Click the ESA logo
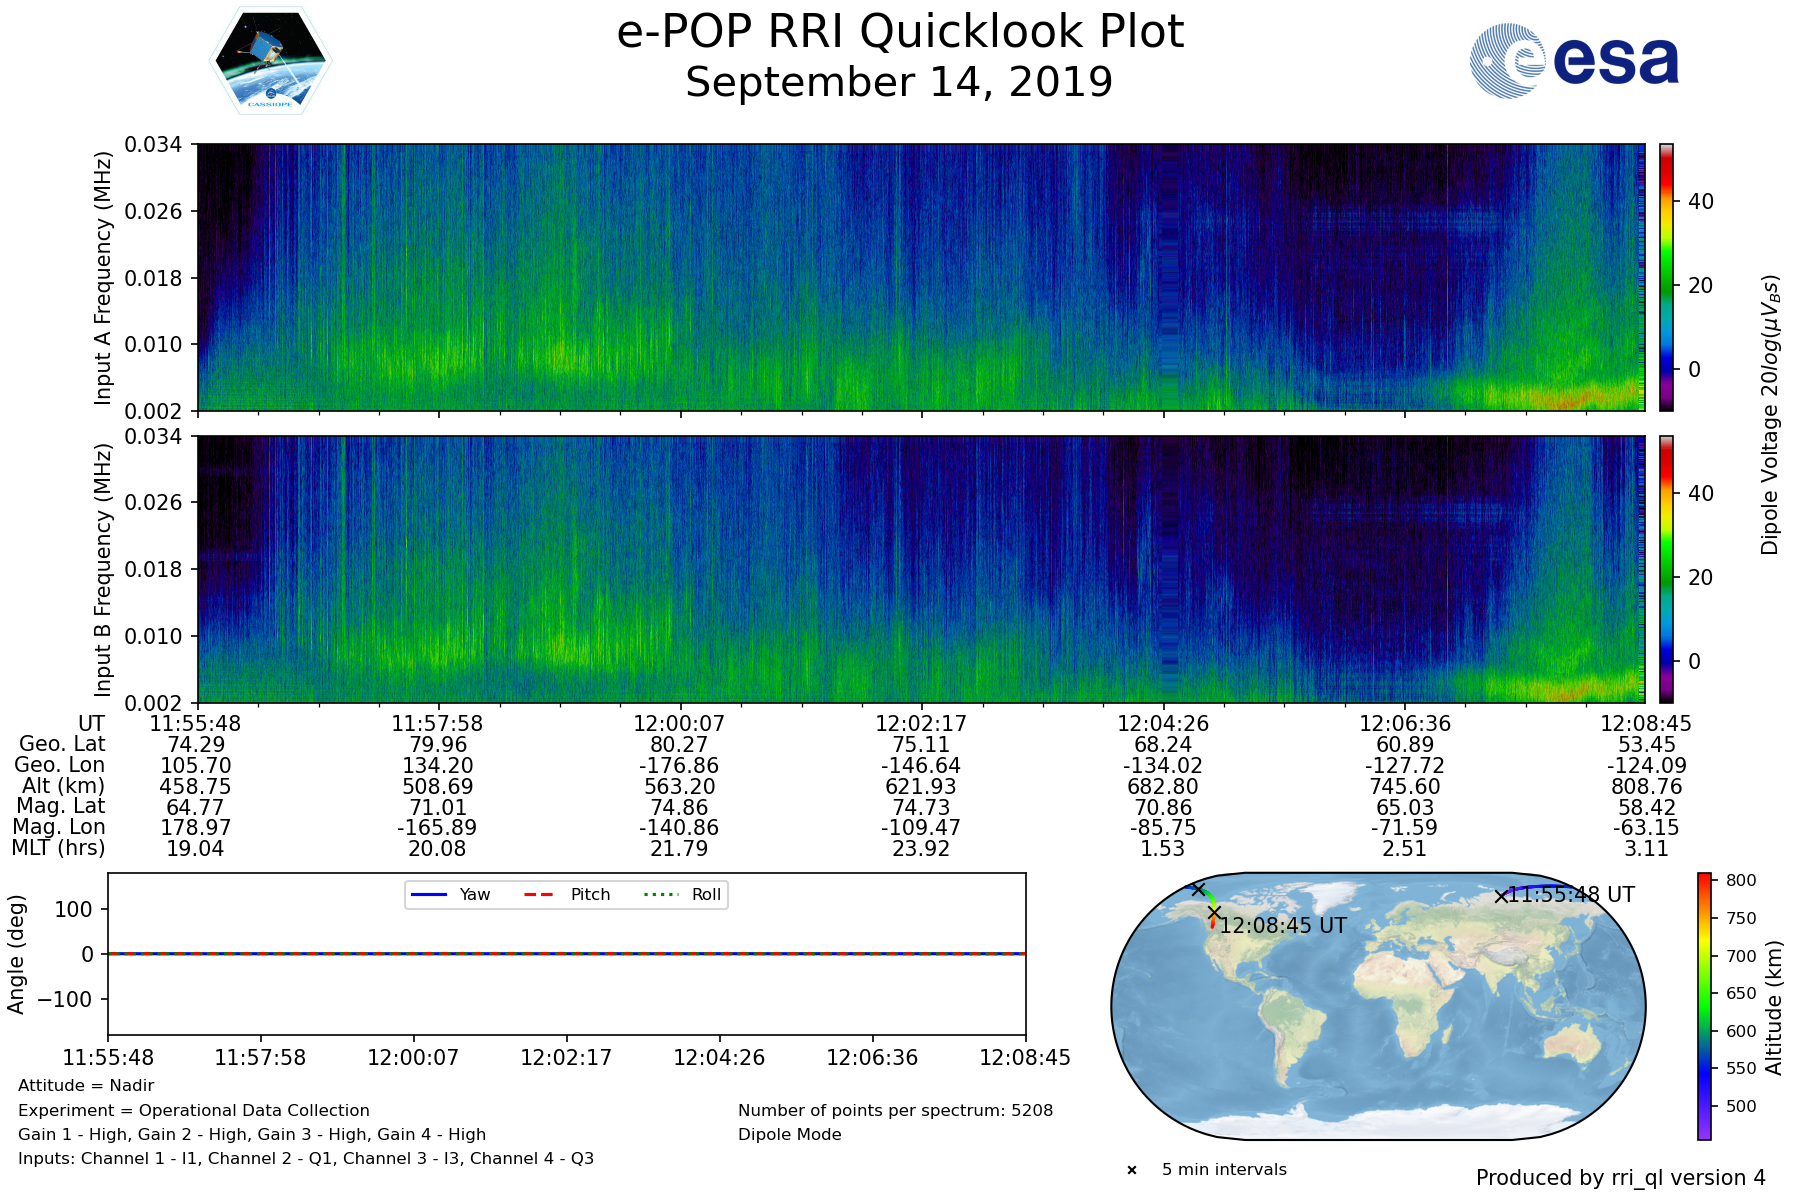Image resolution: width=1800 pixels, height=1200 pixels. (x=1574, y=61)
